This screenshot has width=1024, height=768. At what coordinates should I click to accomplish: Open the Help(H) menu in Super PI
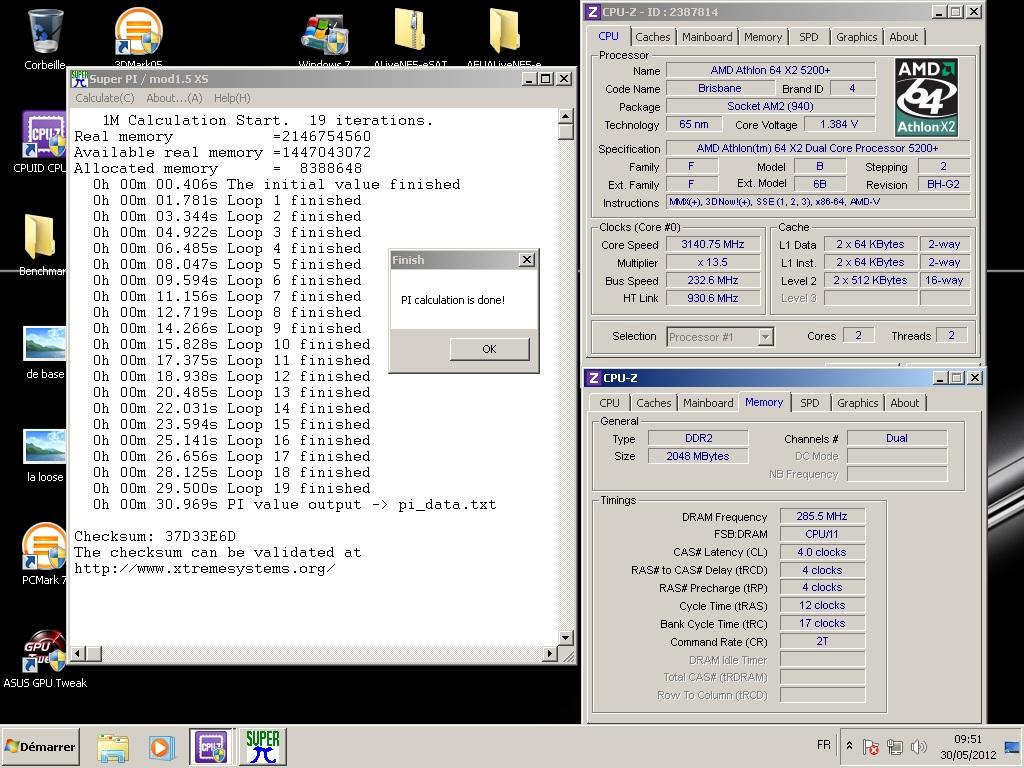tap(232, 98)
